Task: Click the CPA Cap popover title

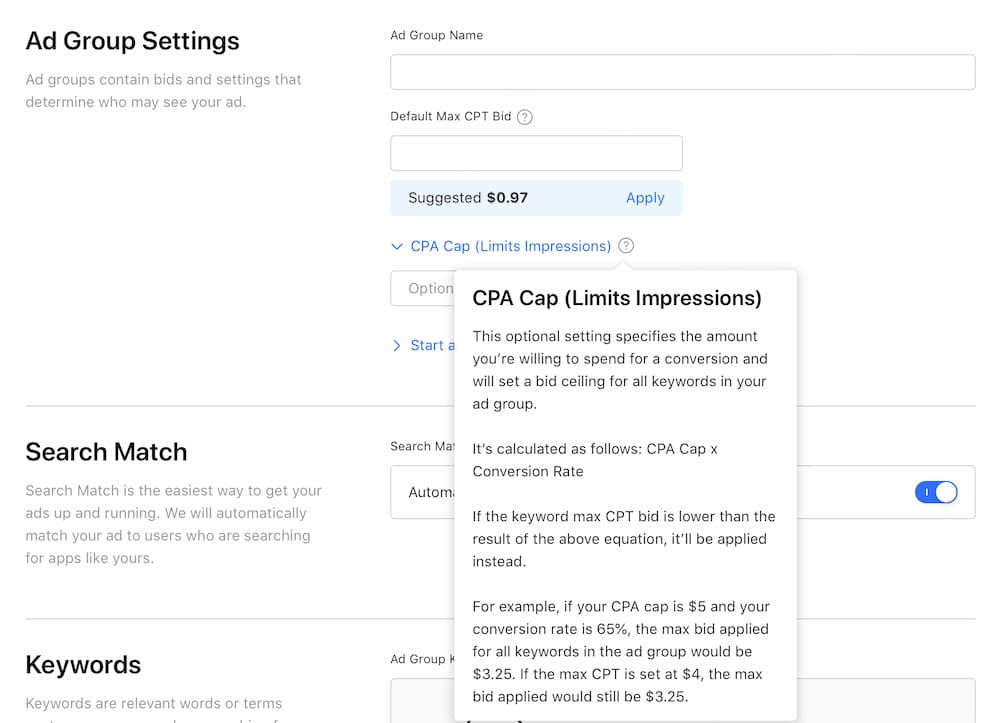Action: click(x=616, y=298)
